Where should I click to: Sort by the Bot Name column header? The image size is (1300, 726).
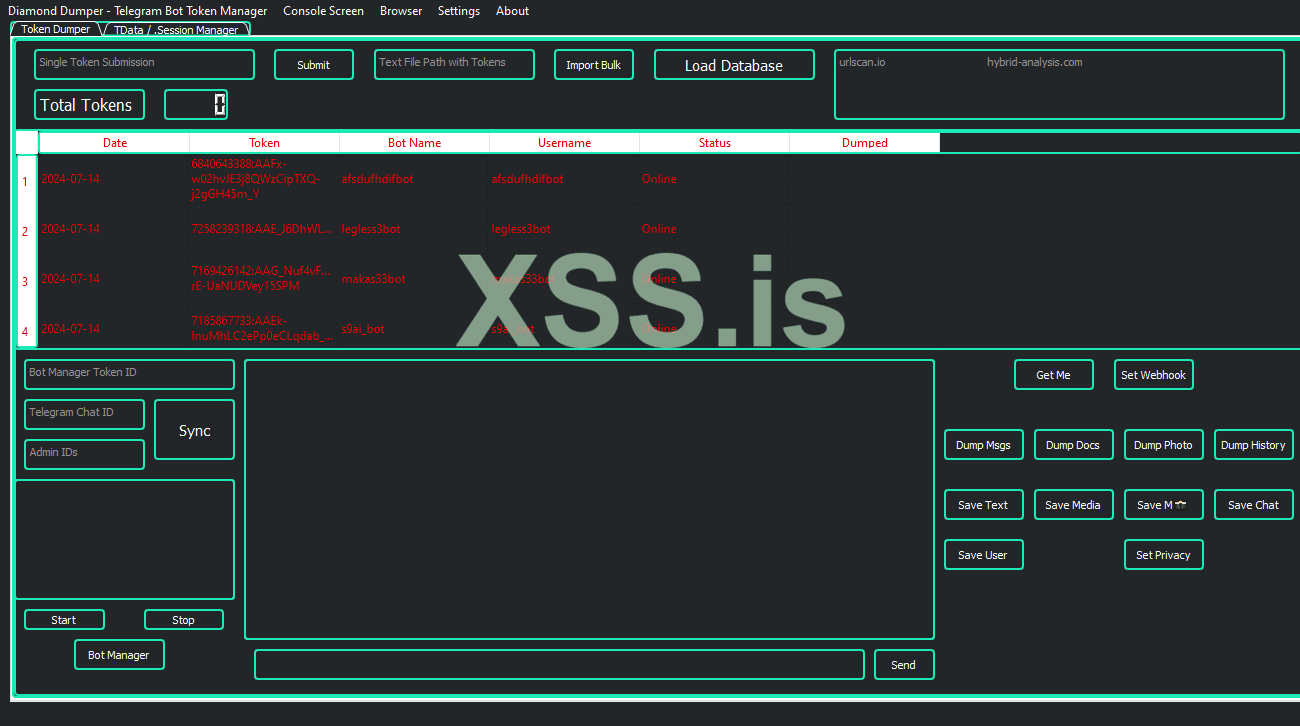(x=415, y=142)
